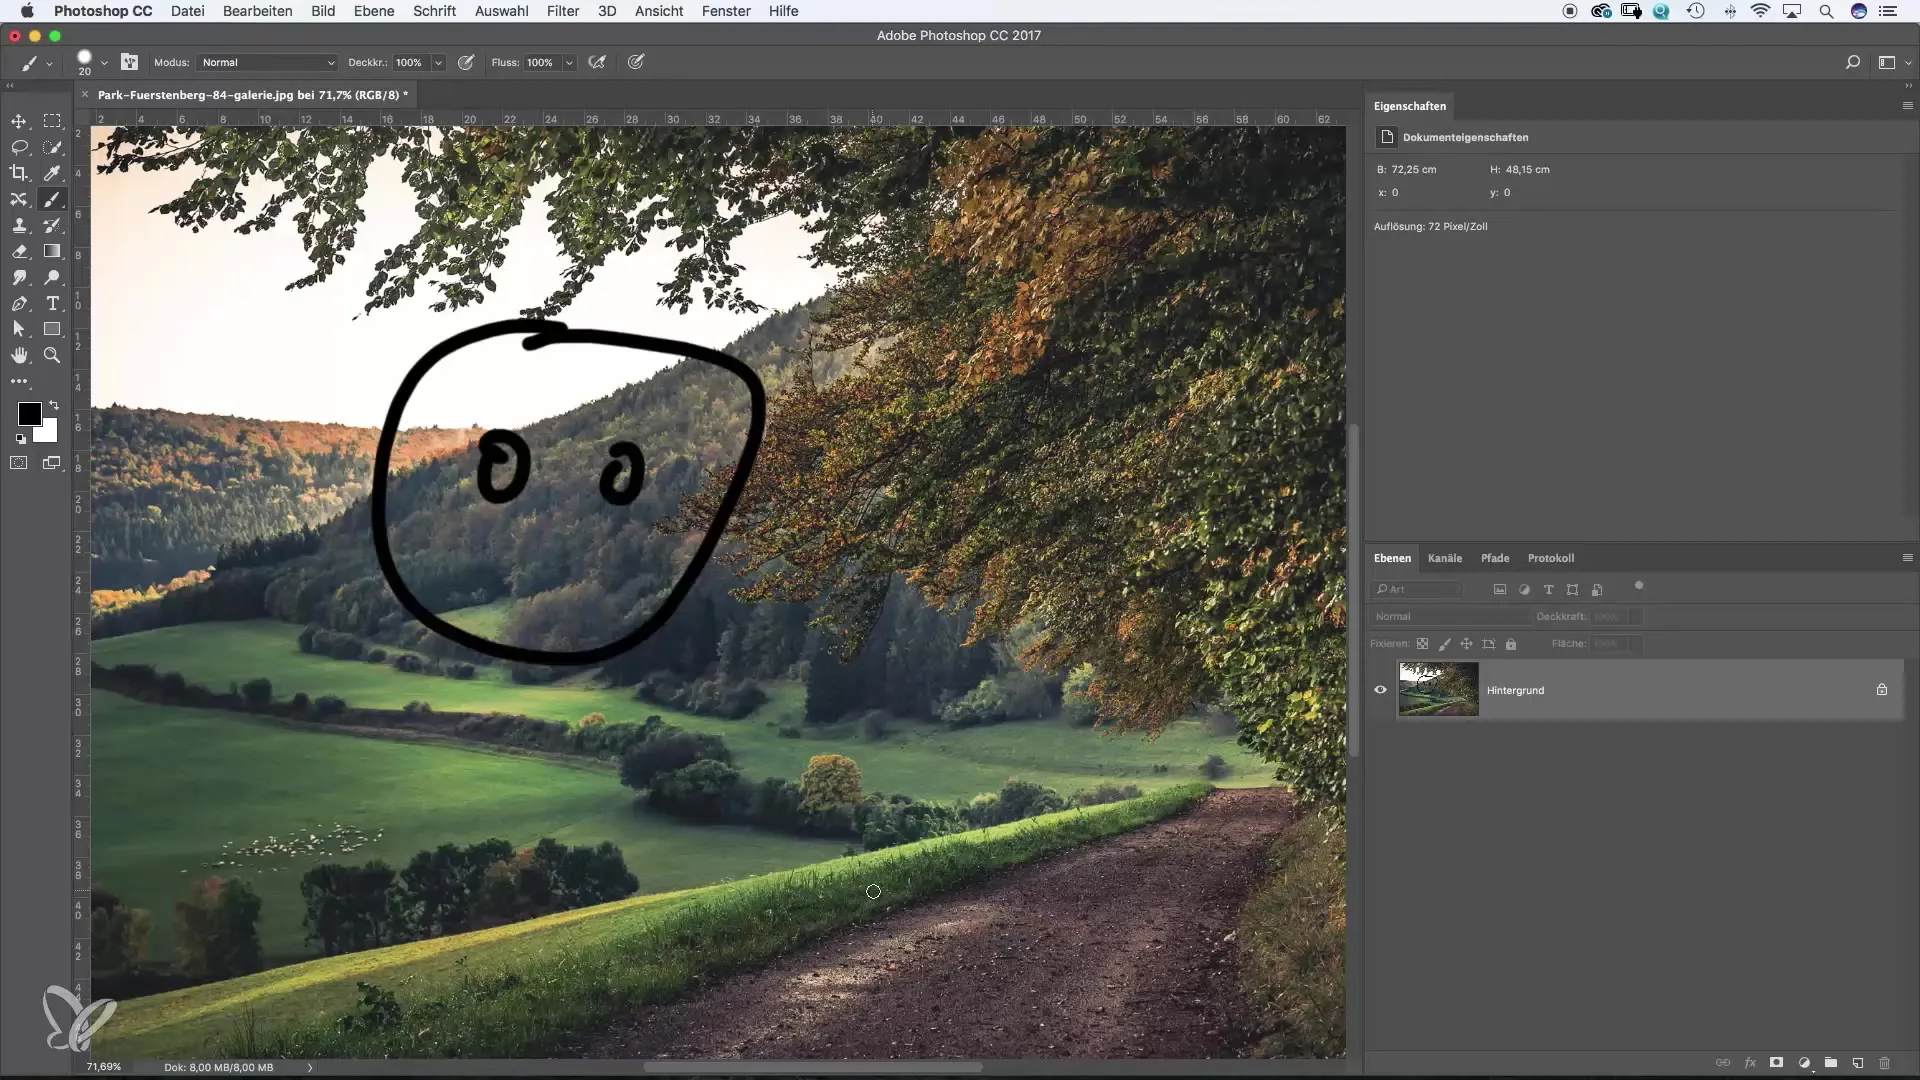Click the link layers icon

(x=1722, y=1063)
